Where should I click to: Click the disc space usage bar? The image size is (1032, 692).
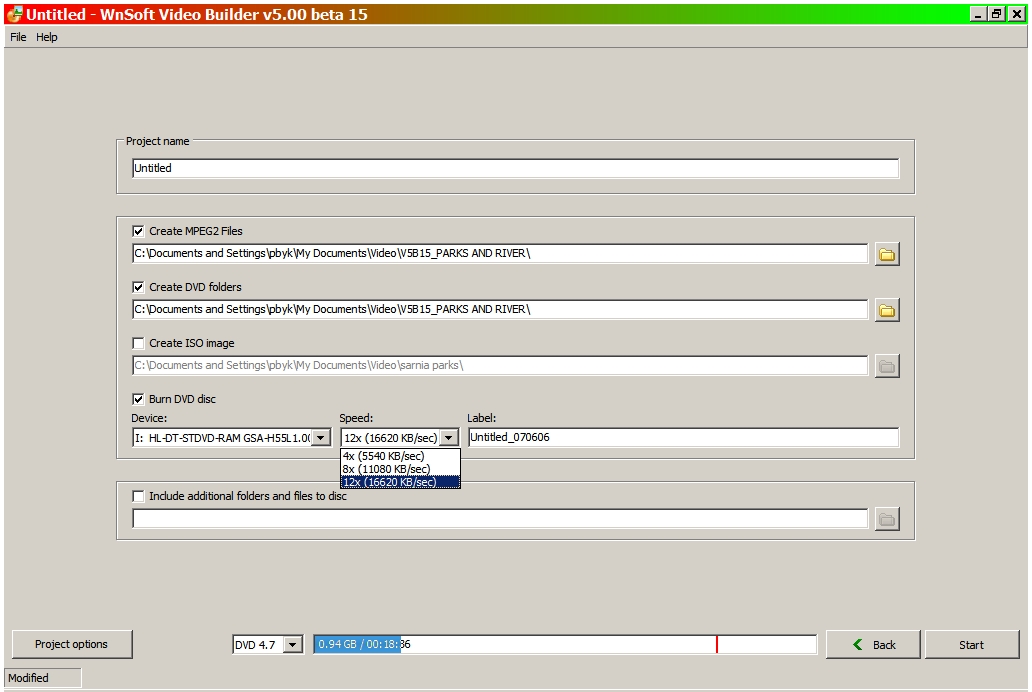click(x=565, y=644)
